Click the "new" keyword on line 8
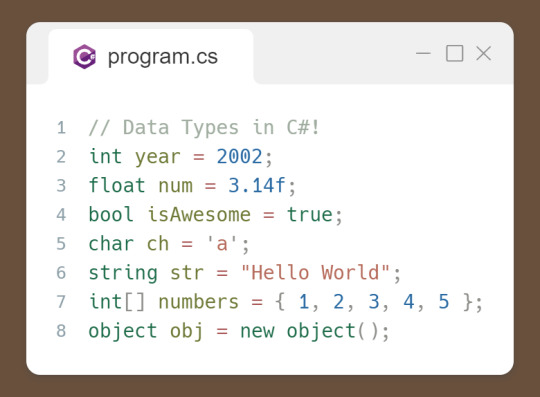This screenshot has height=397, width=540. tap(257, 332)
